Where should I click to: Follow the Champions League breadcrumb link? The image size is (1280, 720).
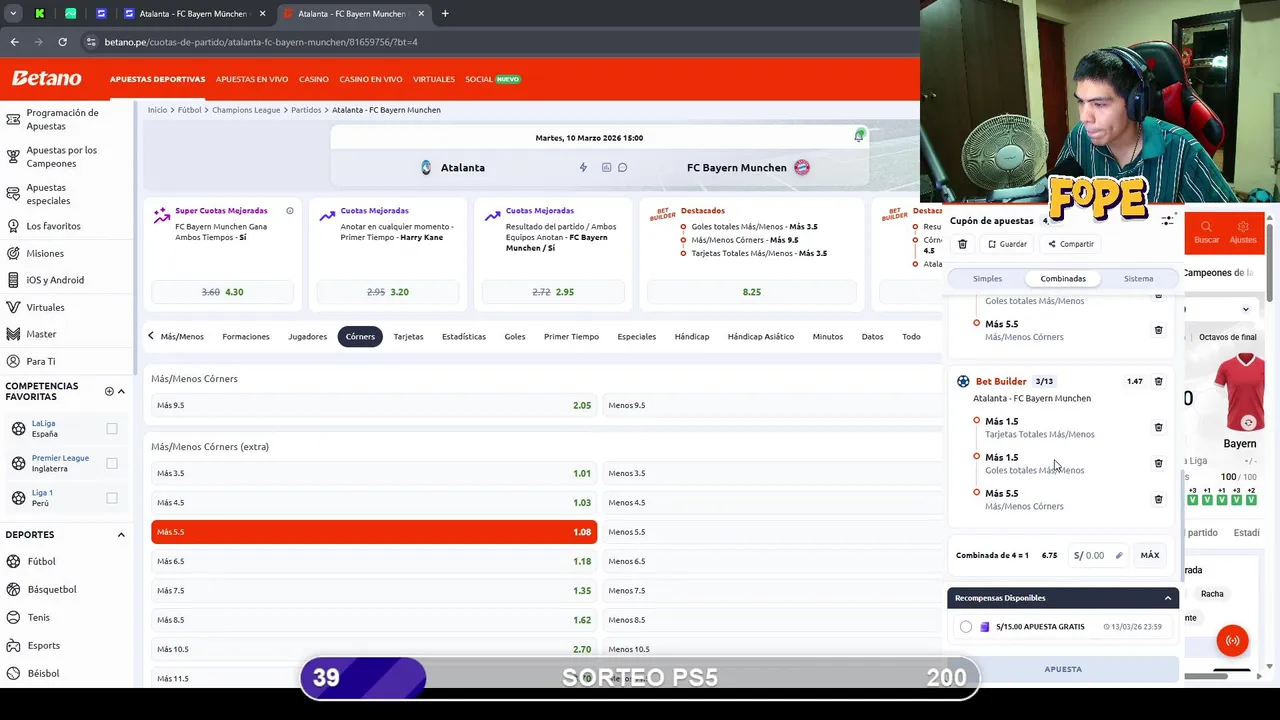tap(246, 110)
